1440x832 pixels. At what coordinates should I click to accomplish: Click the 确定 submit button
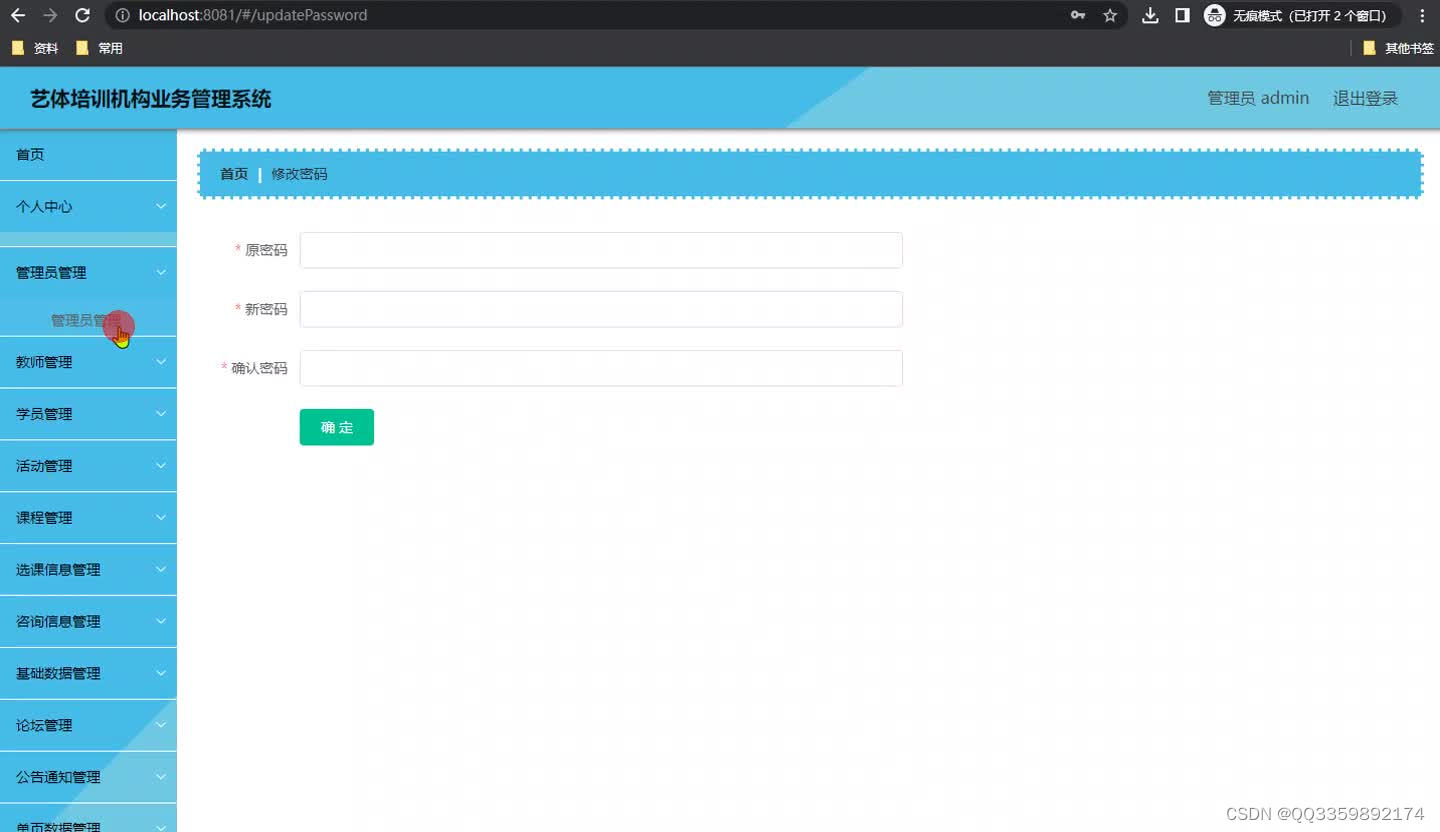(x=337, y=427)
